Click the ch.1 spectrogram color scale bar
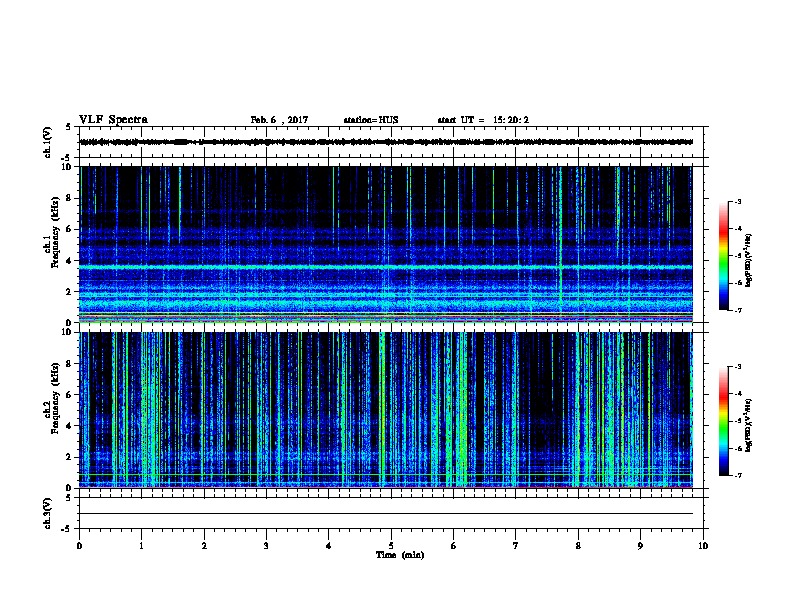792x612 pixels. pyautogui.click(x=723, y=256)
